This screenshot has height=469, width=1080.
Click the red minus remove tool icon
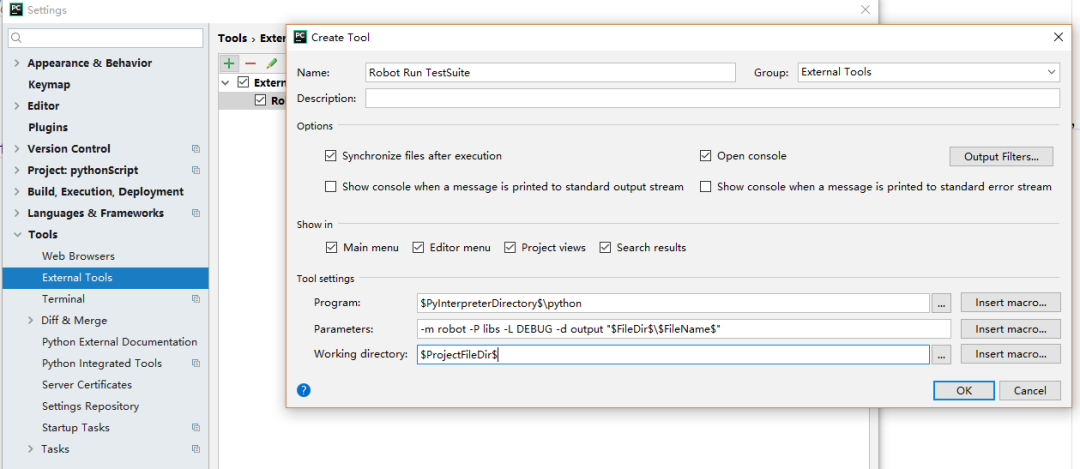(x=250, y=63)
